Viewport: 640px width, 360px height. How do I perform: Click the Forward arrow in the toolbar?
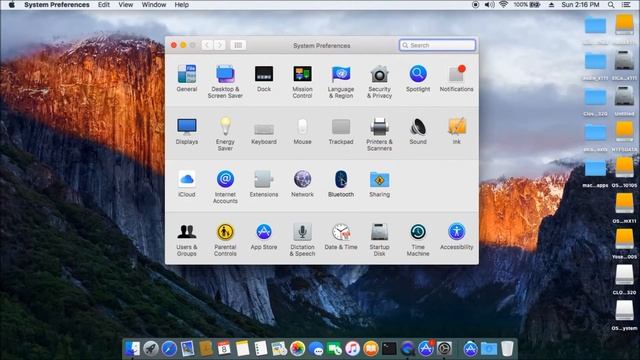tap(219, 45)
